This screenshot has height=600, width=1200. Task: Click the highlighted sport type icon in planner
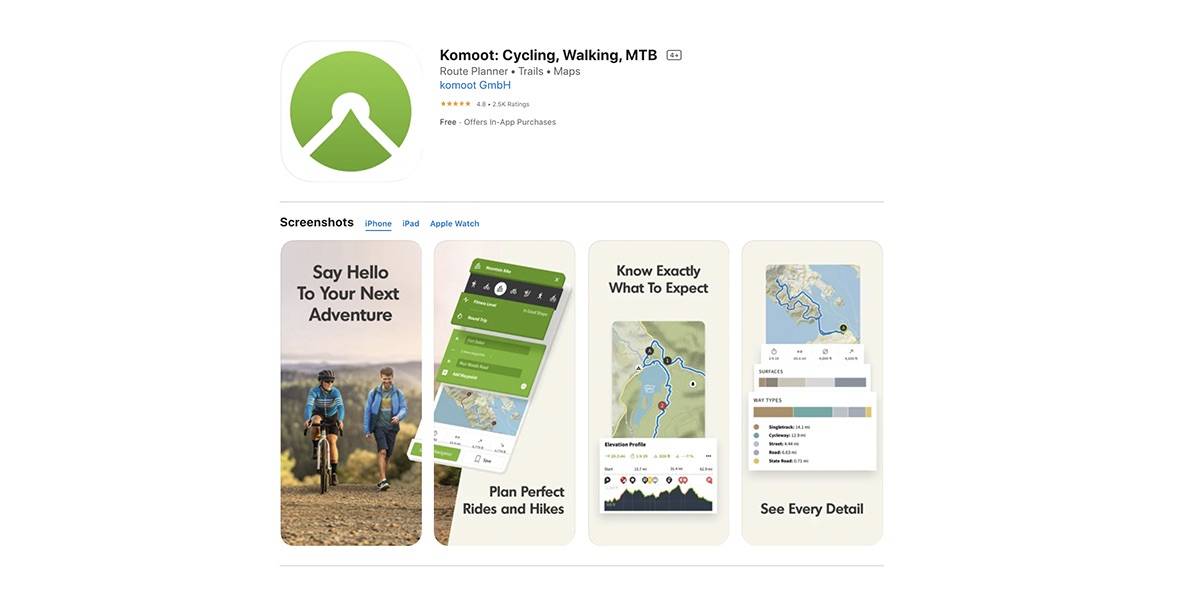point(501,288)
